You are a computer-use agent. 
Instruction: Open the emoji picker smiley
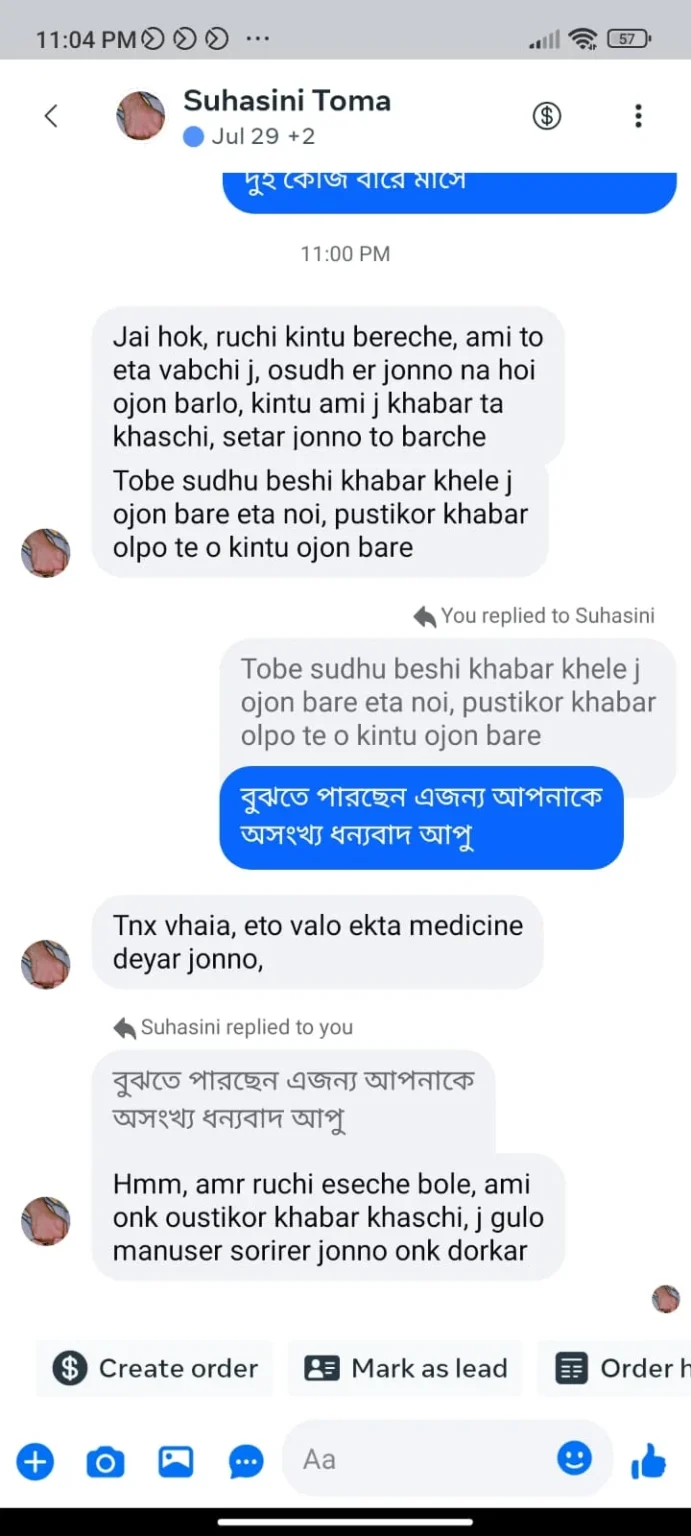[x=574, y=1458]
